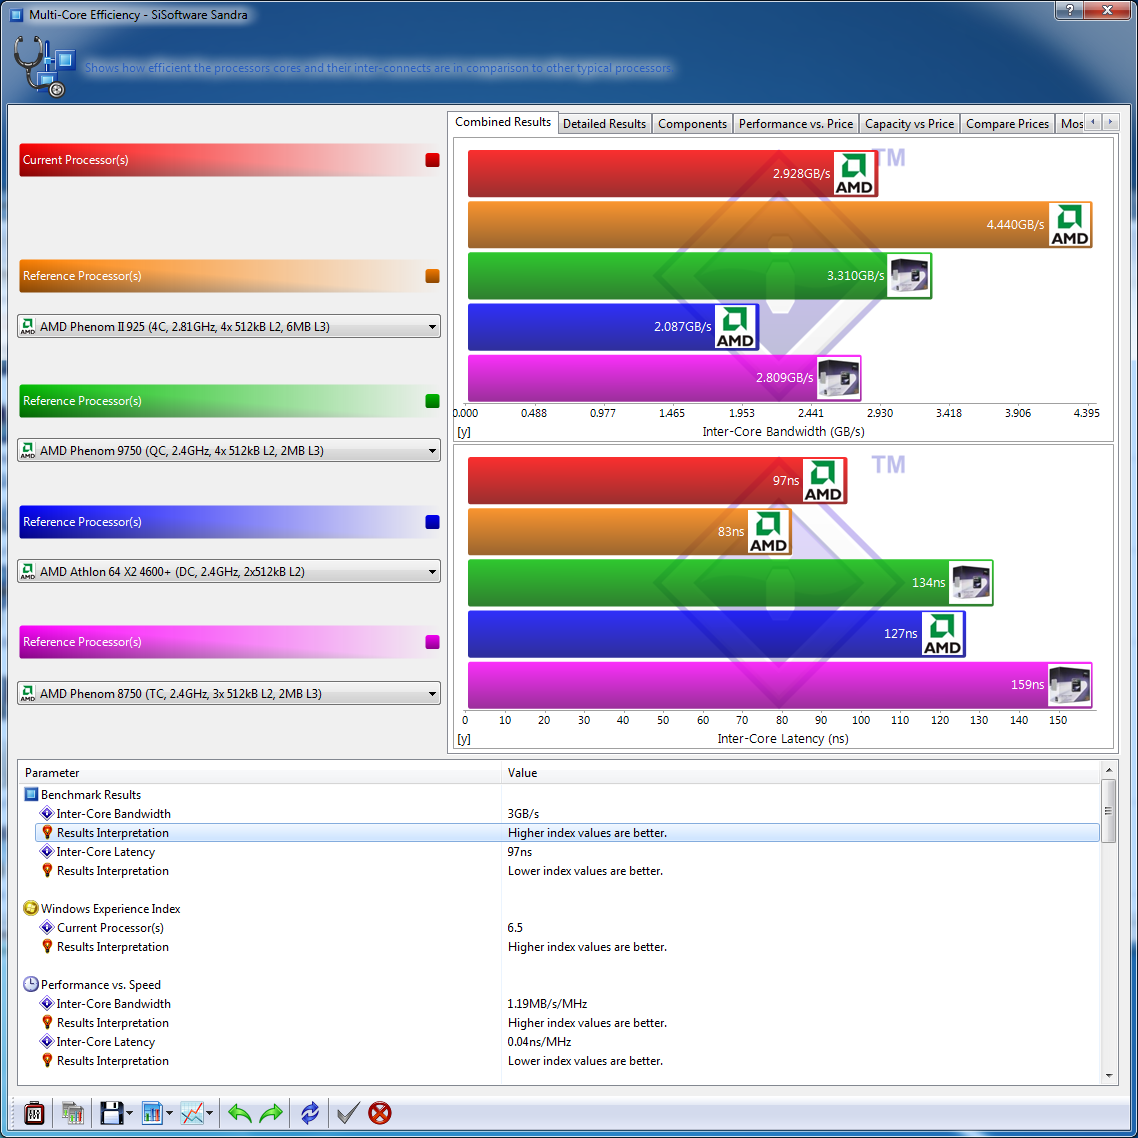Click the stethoscope module icon in header
Image resolution: width=1138 pixels, height=1138 pixels.
coord(44,66)
